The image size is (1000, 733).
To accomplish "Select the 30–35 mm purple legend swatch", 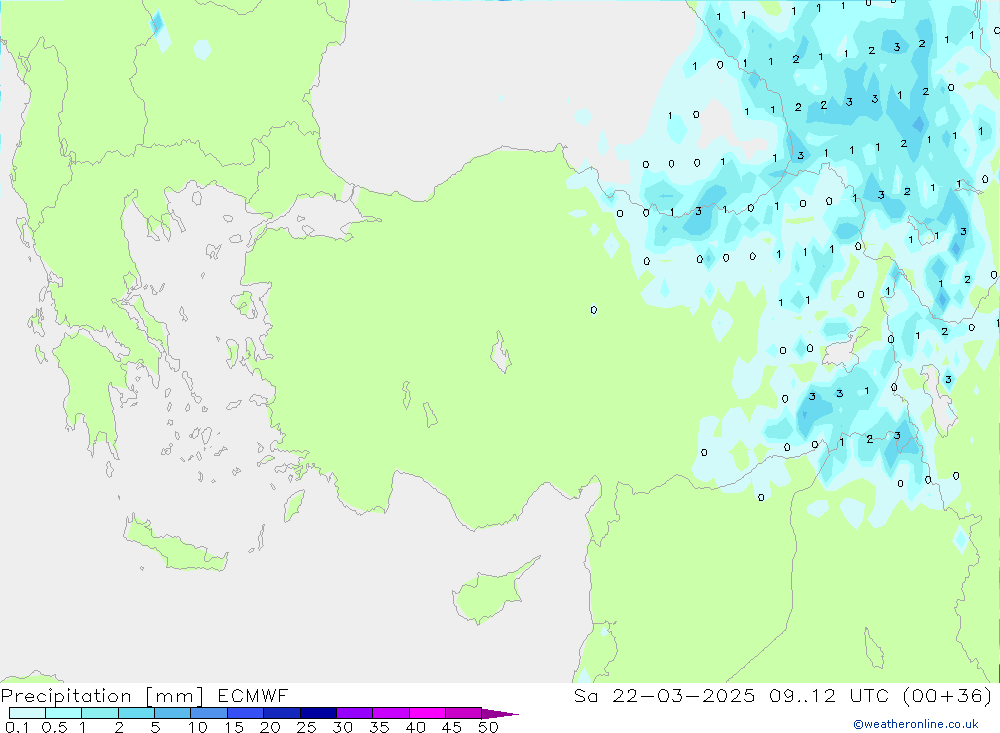I will click(x=355, y=713).
